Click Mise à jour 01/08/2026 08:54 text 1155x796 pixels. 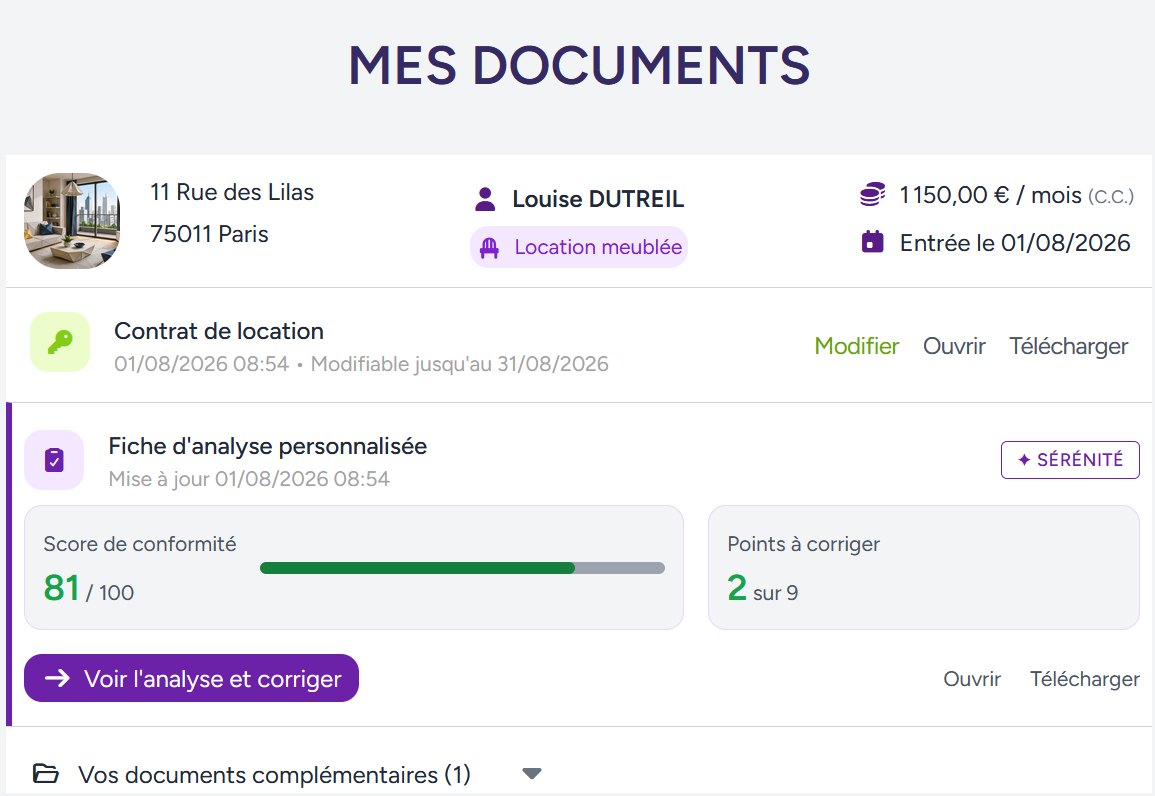[x=249, y=479]
